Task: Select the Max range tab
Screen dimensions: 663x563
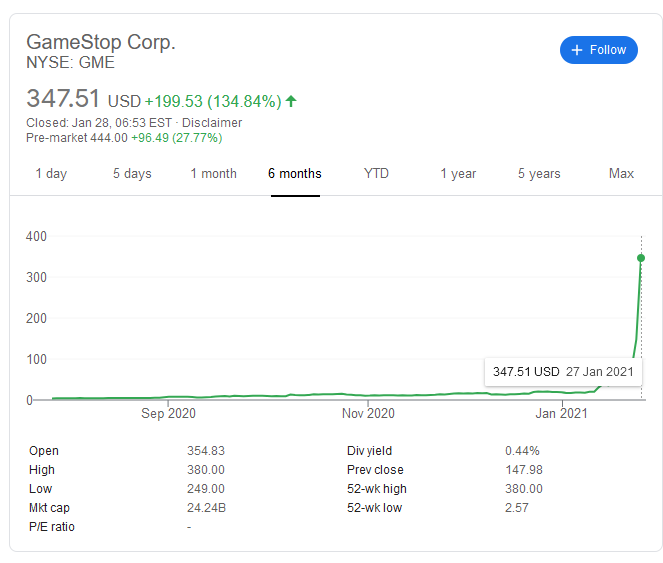Action: (621, 173)
